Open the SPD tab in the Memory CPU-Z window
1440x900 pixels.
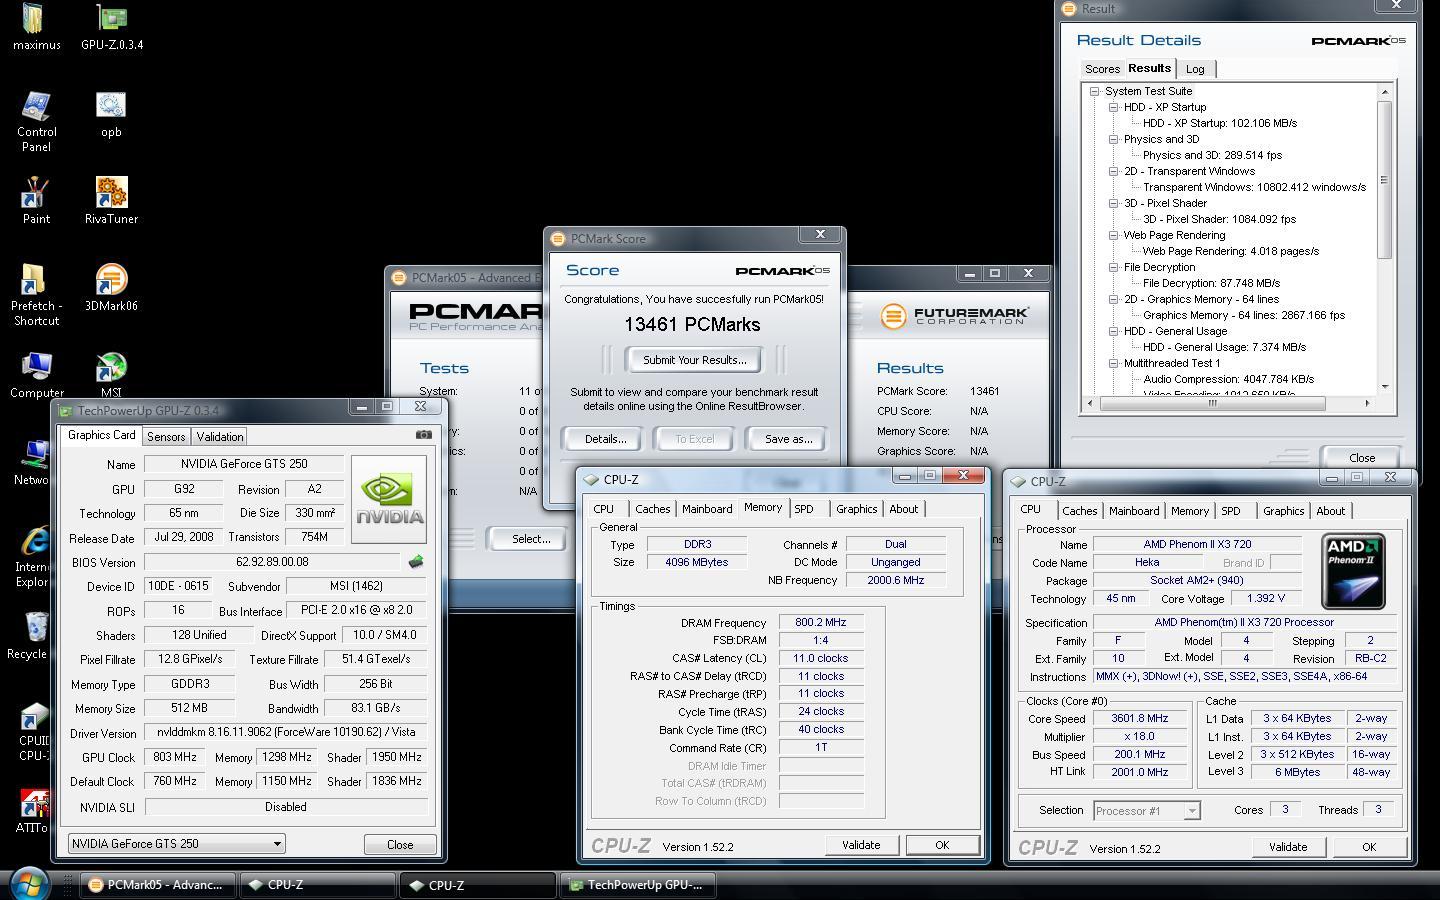804,509
